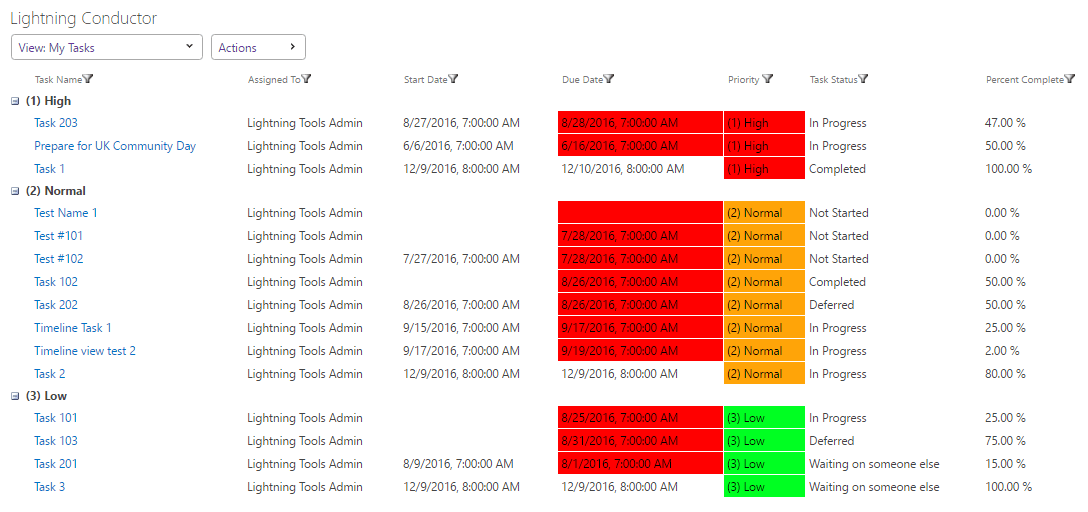Screen dimensions: 1088x512
Task: Open the Priority column filter icon
Action: (x=767, y=79)
